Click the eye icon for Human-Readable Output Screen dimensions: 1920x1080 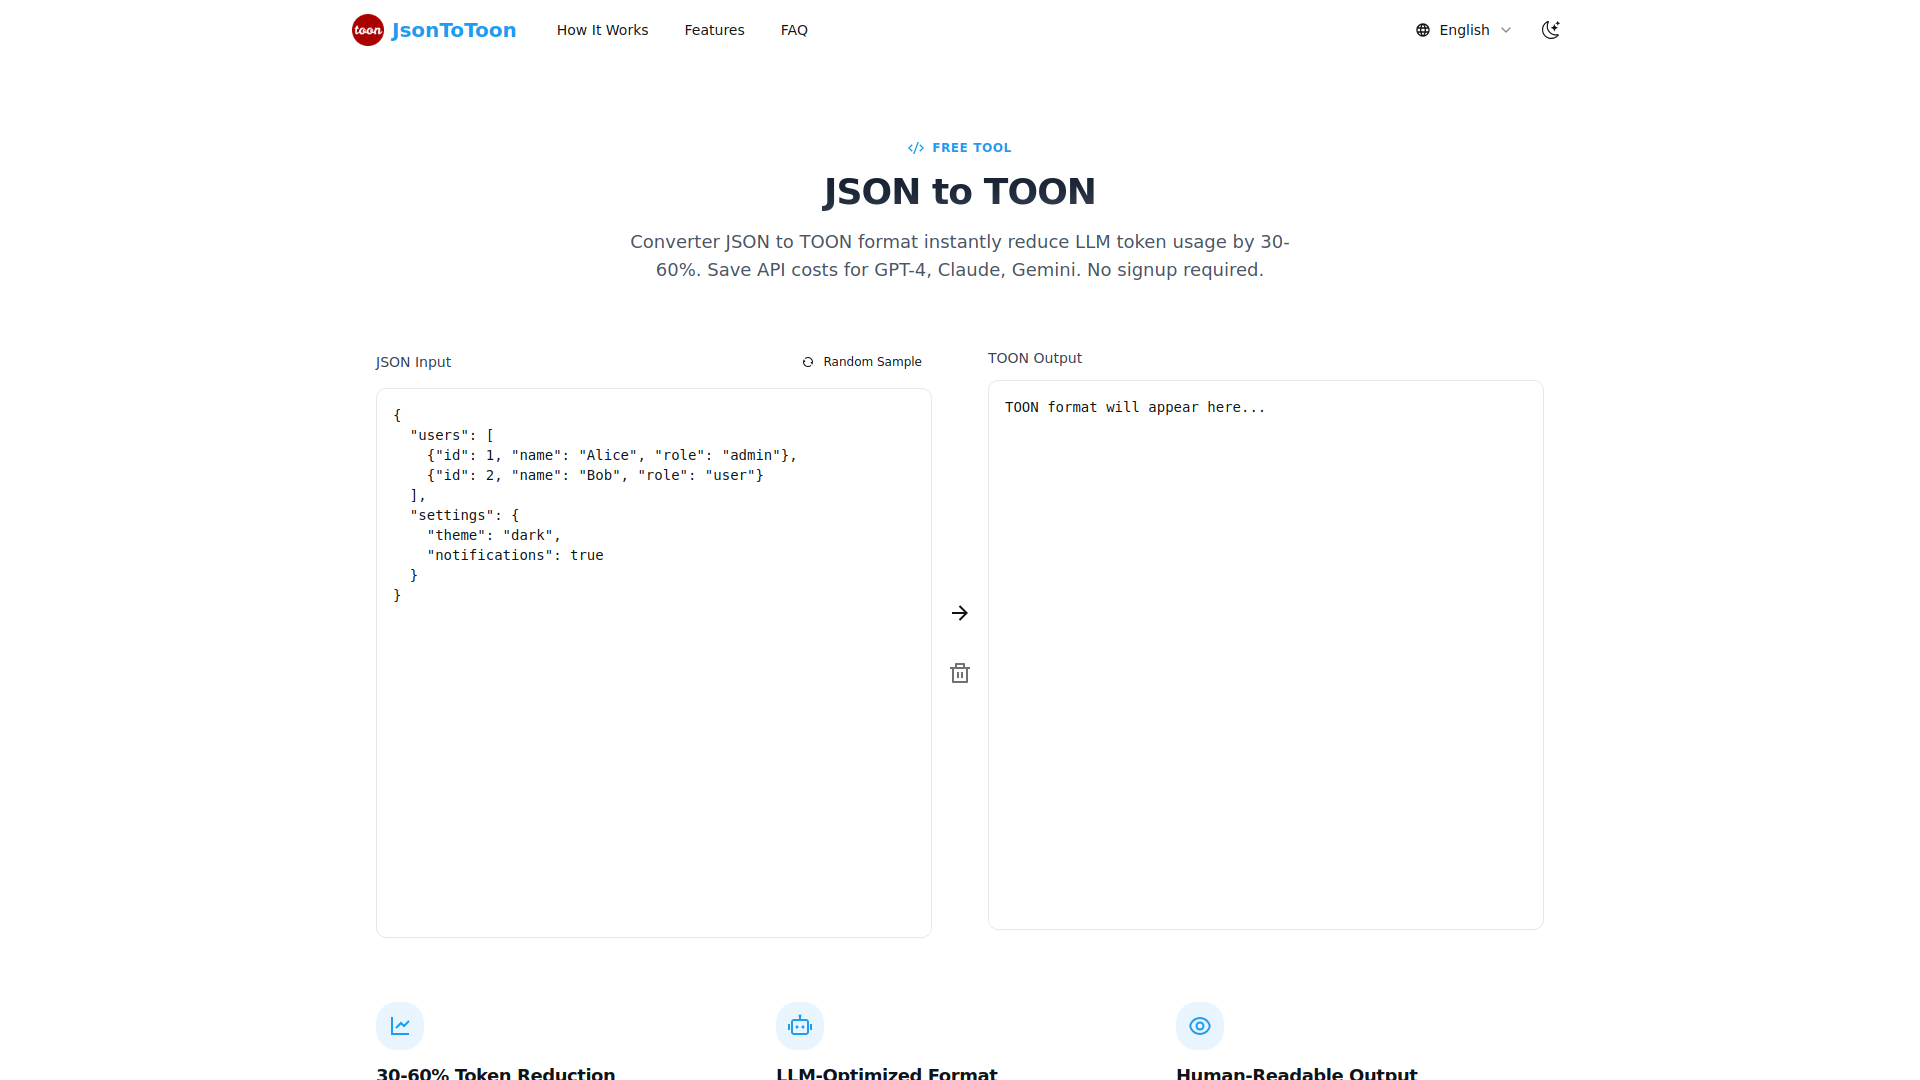pyautogui.click(x=1200, y=1026)
